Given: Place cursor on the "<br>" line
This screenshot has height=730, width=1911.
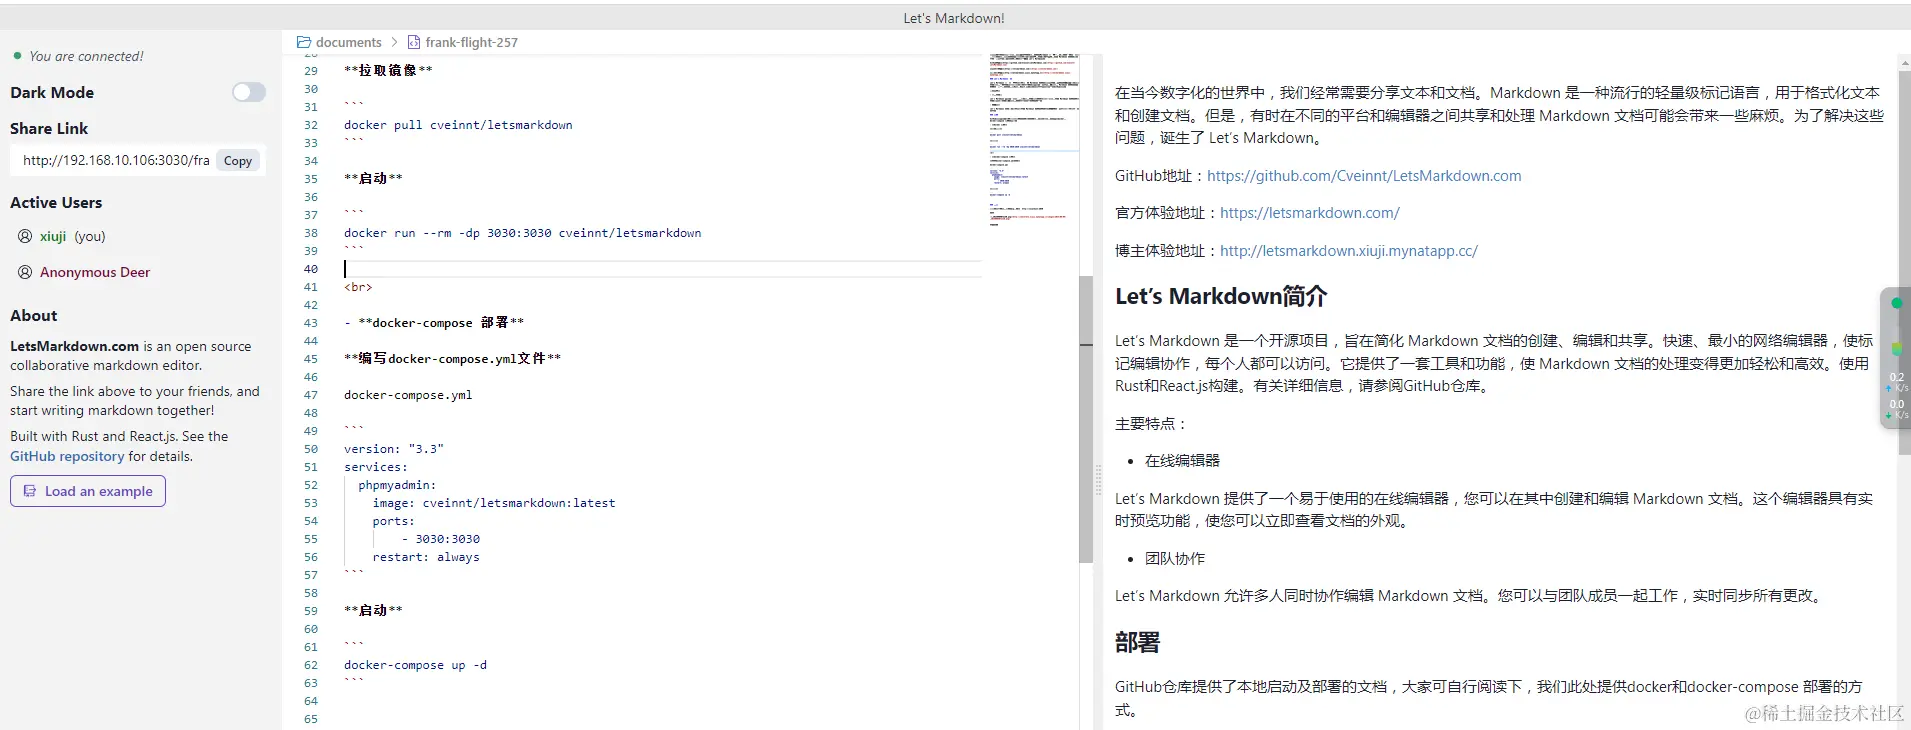Looking at the screenshot, I should coord(358,287).
